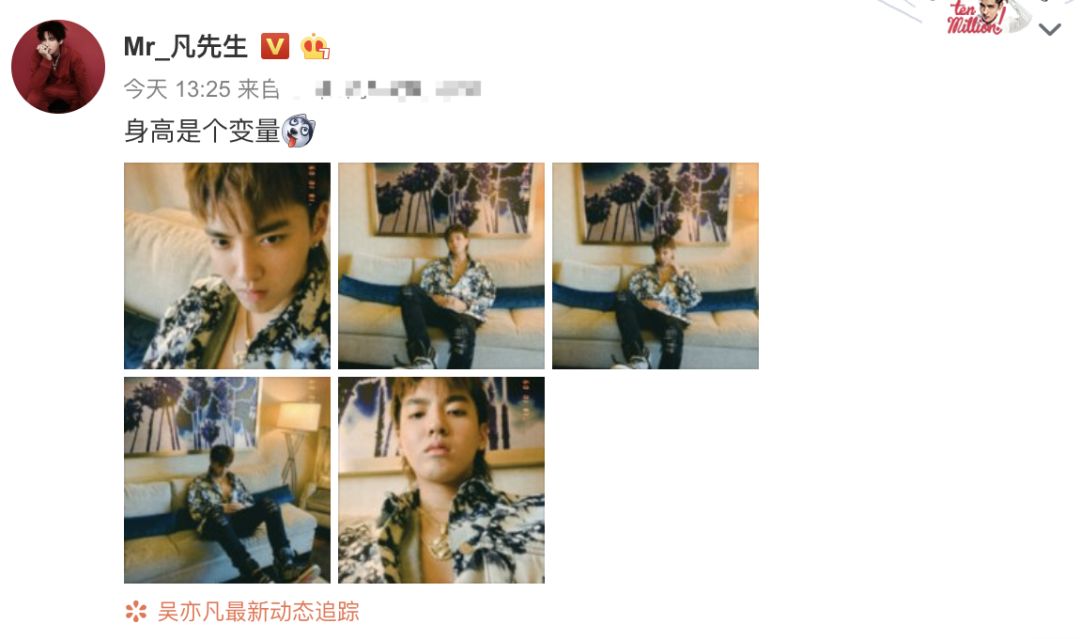
Task: Open the third photo in the top row
Action: pos(656,266)
